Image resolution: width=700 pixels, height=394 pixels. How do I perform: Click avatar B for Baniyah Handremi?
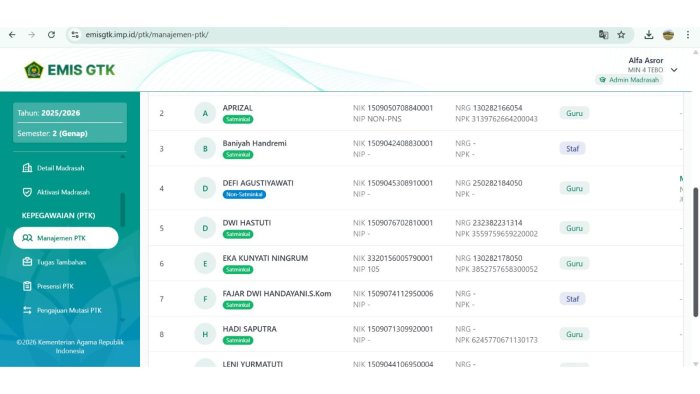(x=205, y=149)
